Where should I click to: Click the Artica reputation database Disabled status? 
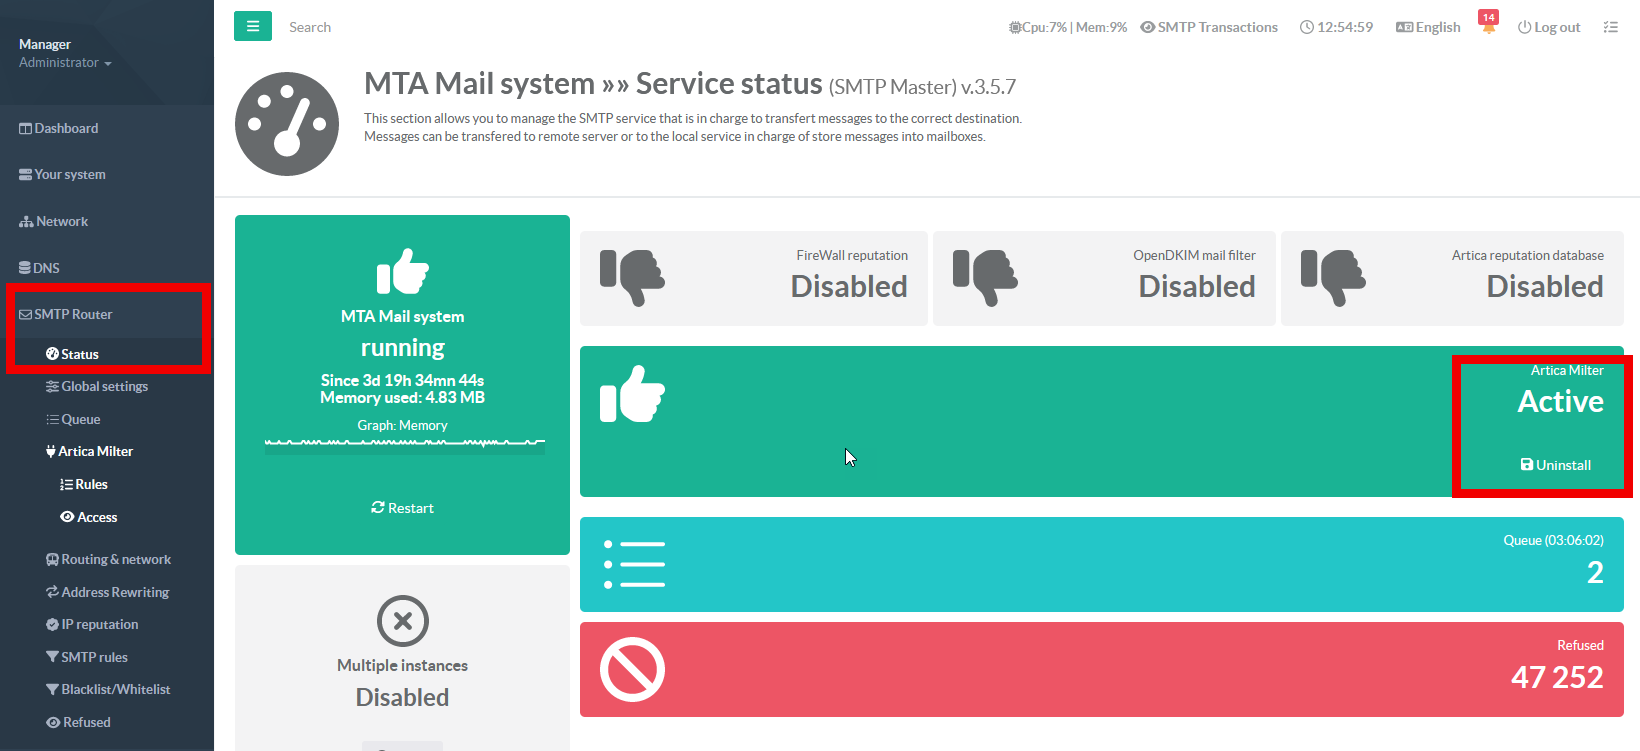[x=1544, y=287]
